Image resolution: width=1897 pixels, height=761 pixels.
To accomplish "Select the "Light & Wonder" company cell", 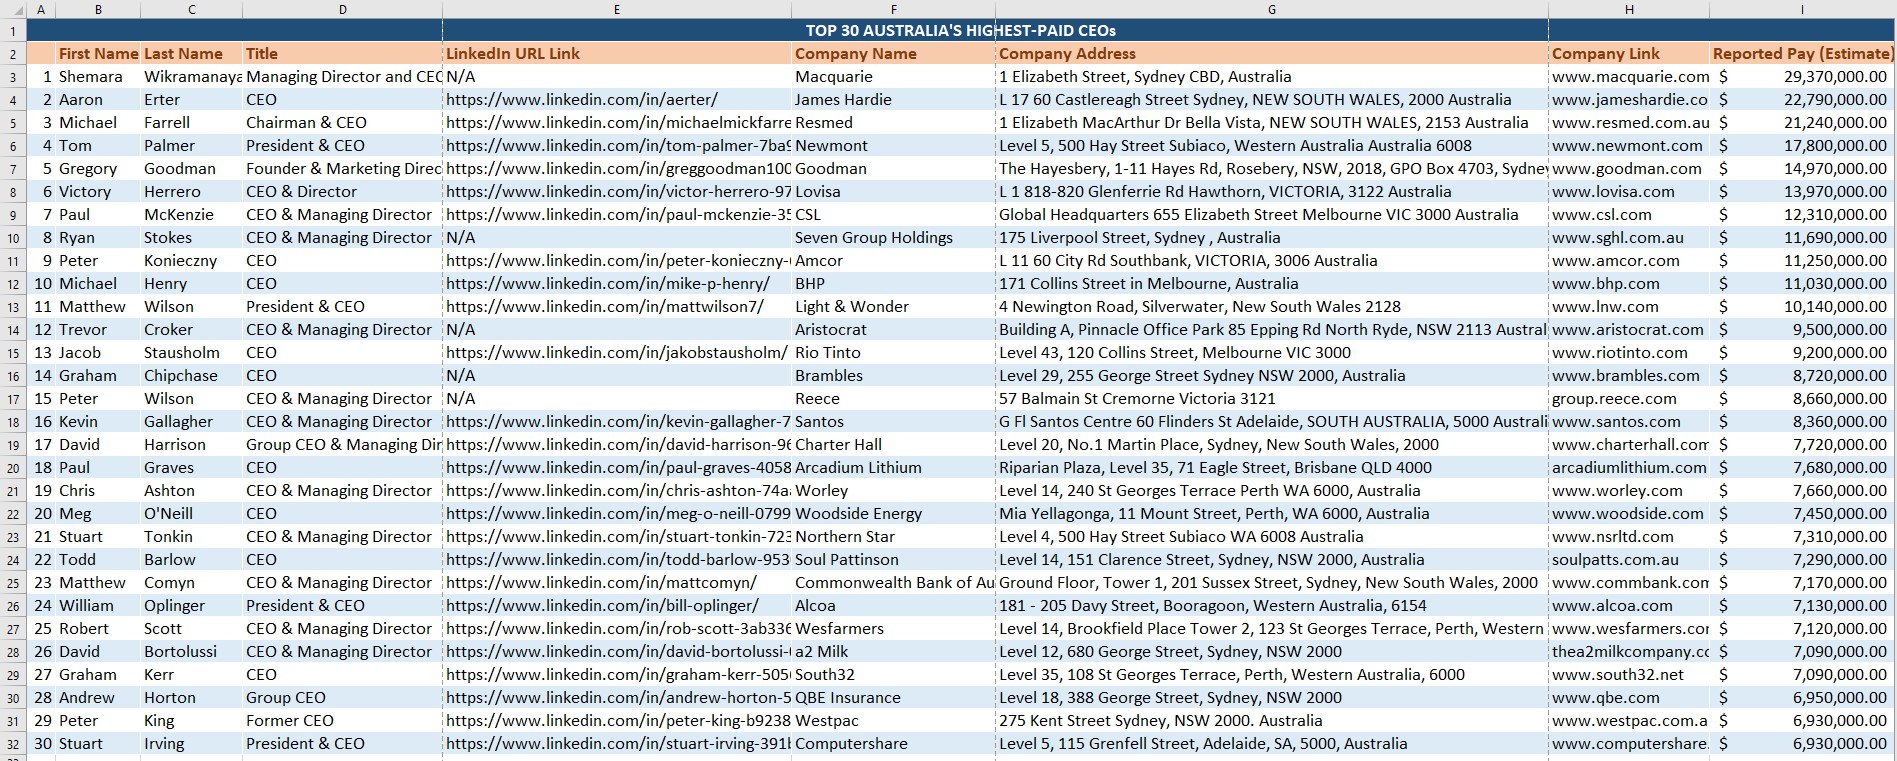I will coord(894,307).
